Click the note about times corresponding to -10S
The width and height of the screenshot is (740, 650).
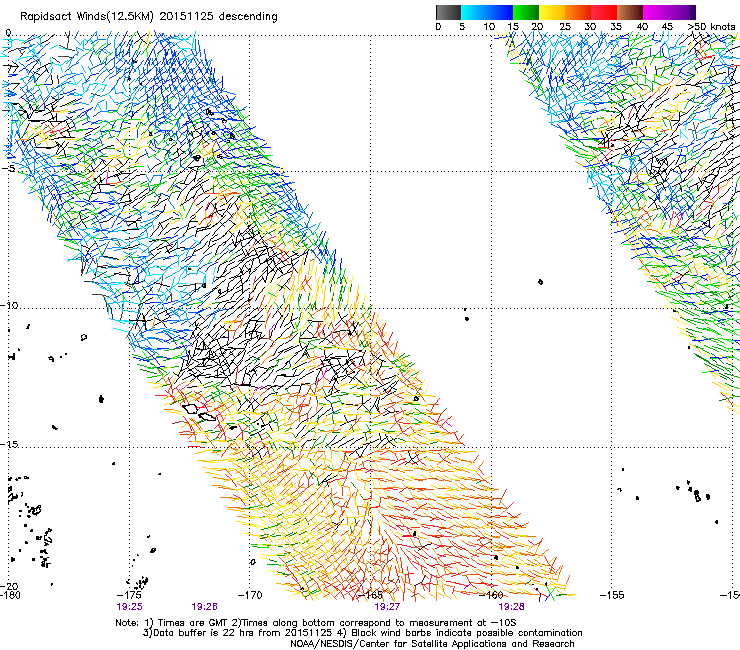click(x=376, y=623)
